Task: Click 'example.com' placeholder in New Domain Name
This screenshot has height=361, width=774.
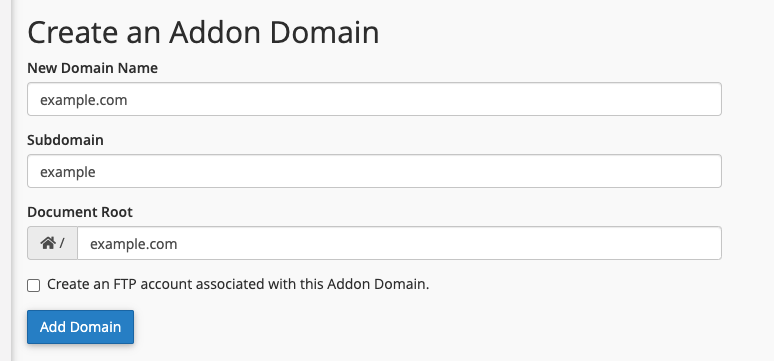Action: pyautogui.click(x=83, y=100)
